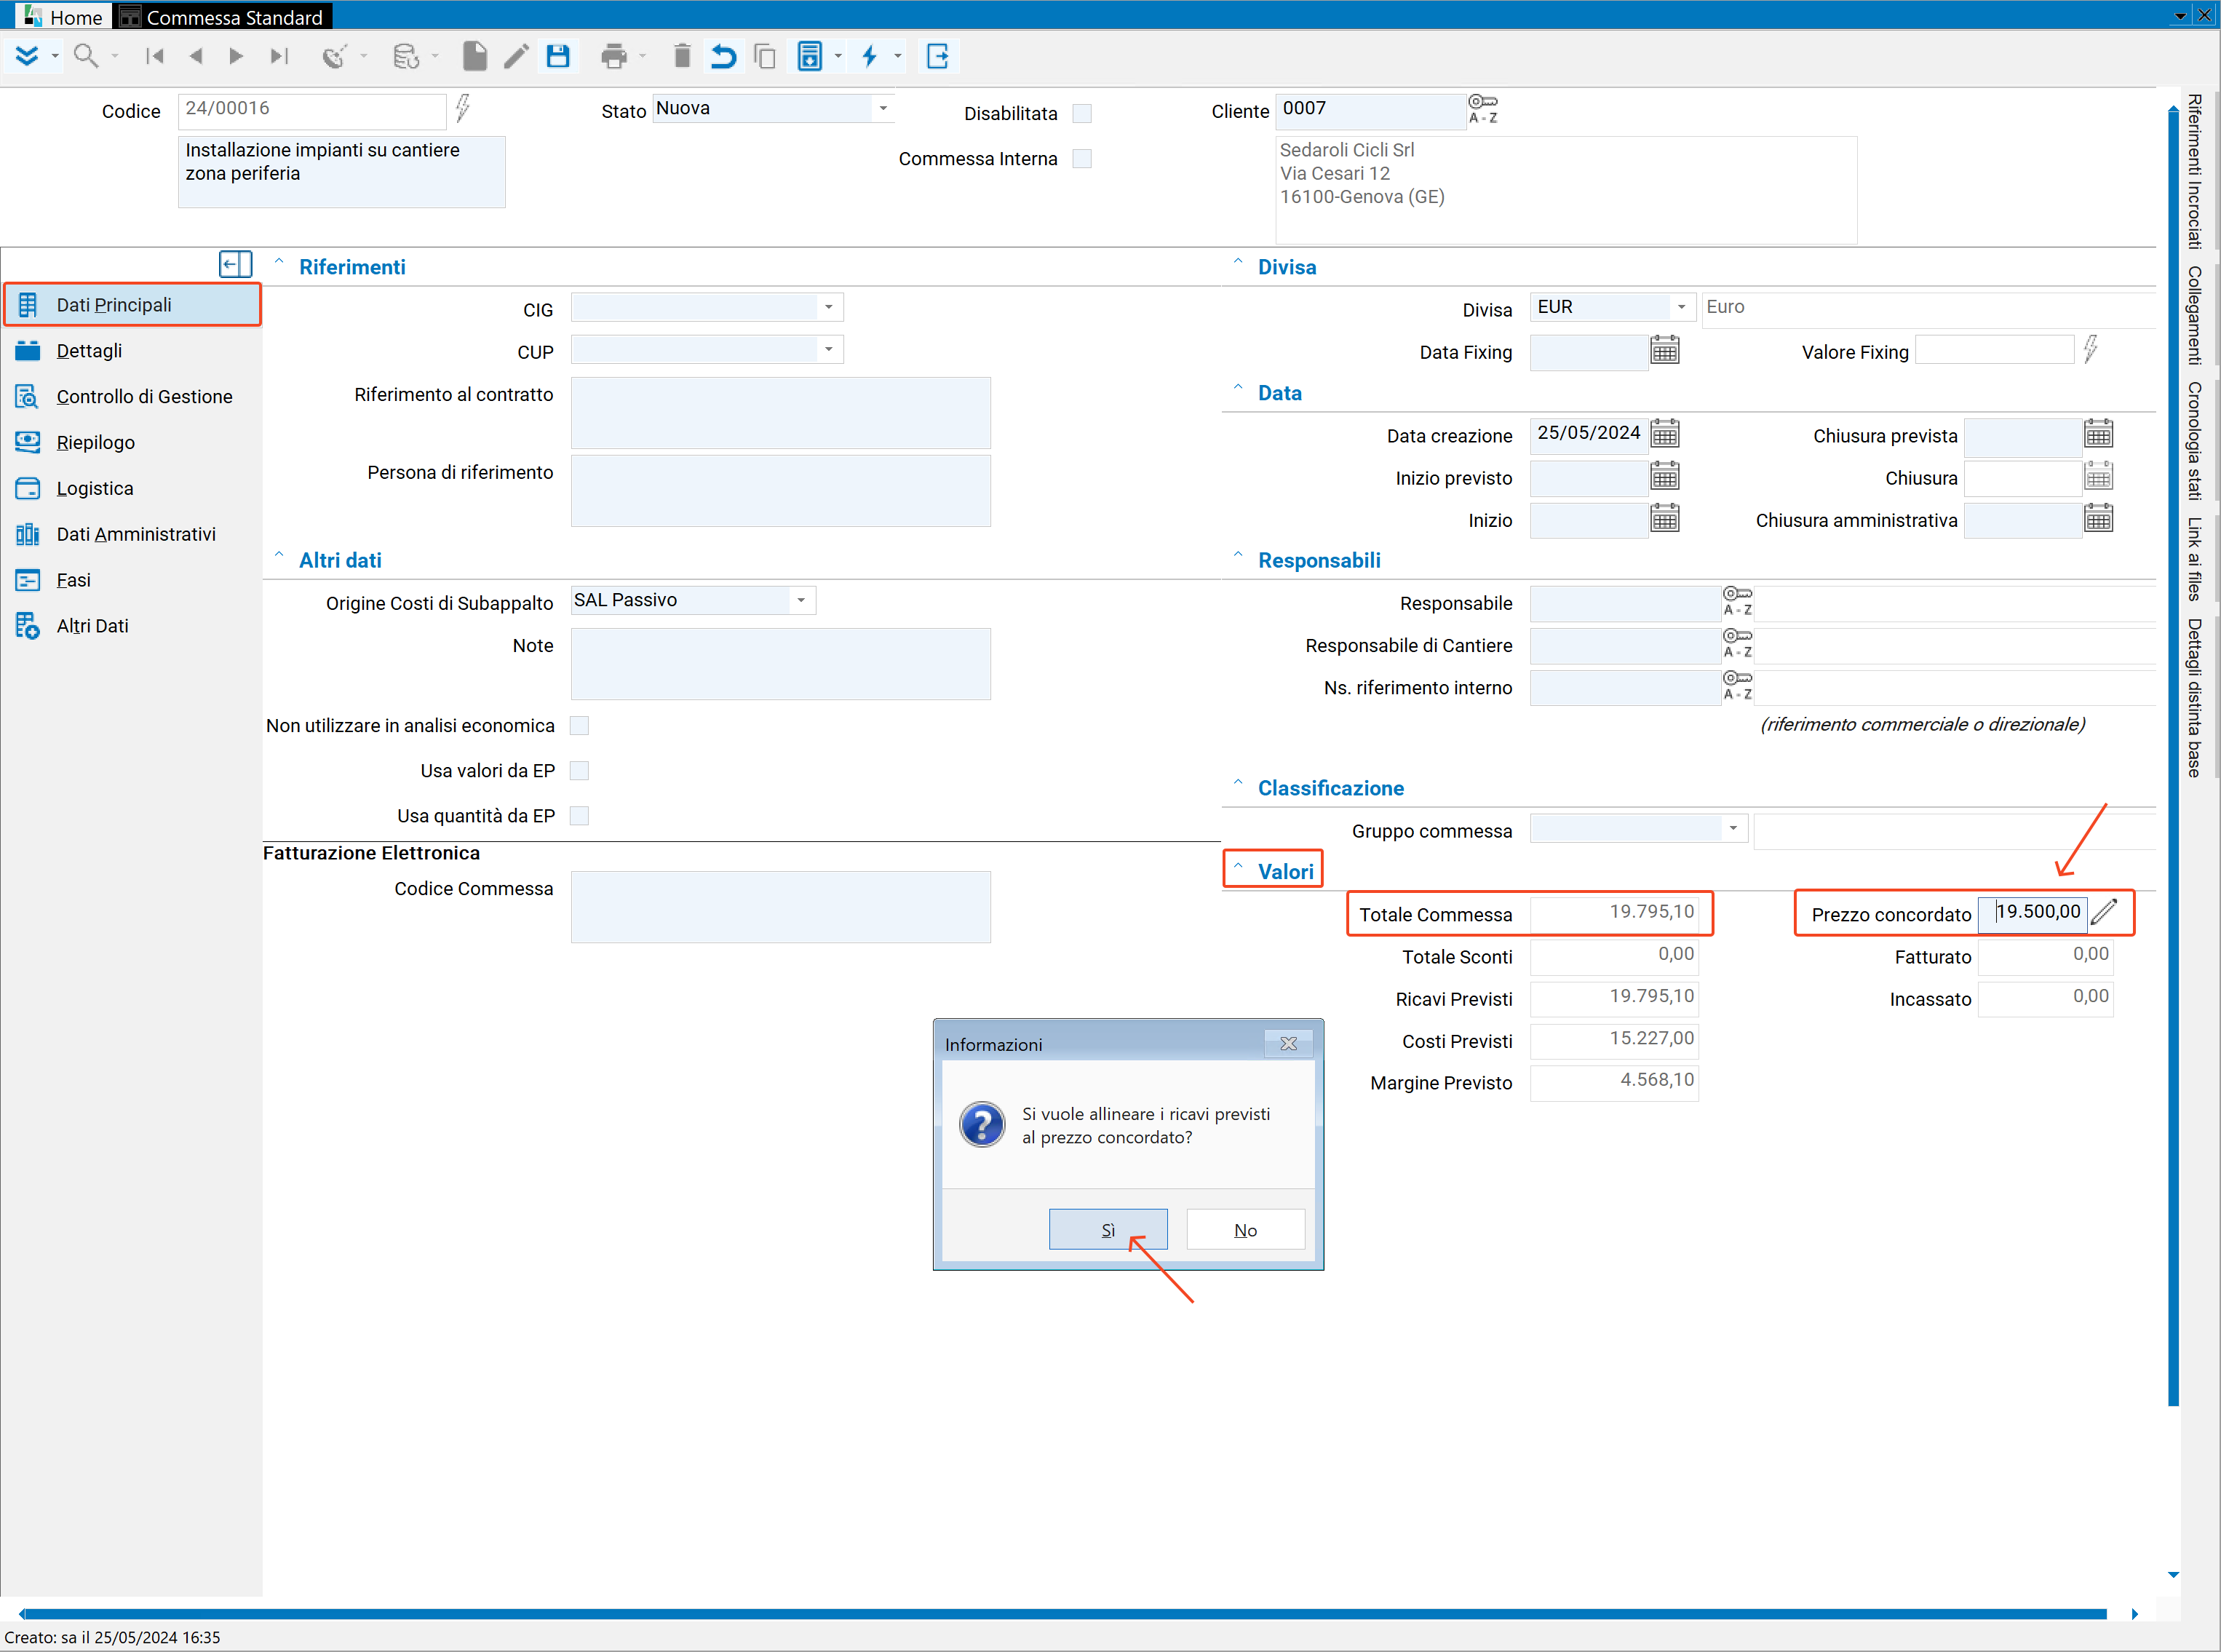Image resolution: width=2221 pixels, height=1652 pixels.
Task: Click the new document icon
Action: [475, 56]
